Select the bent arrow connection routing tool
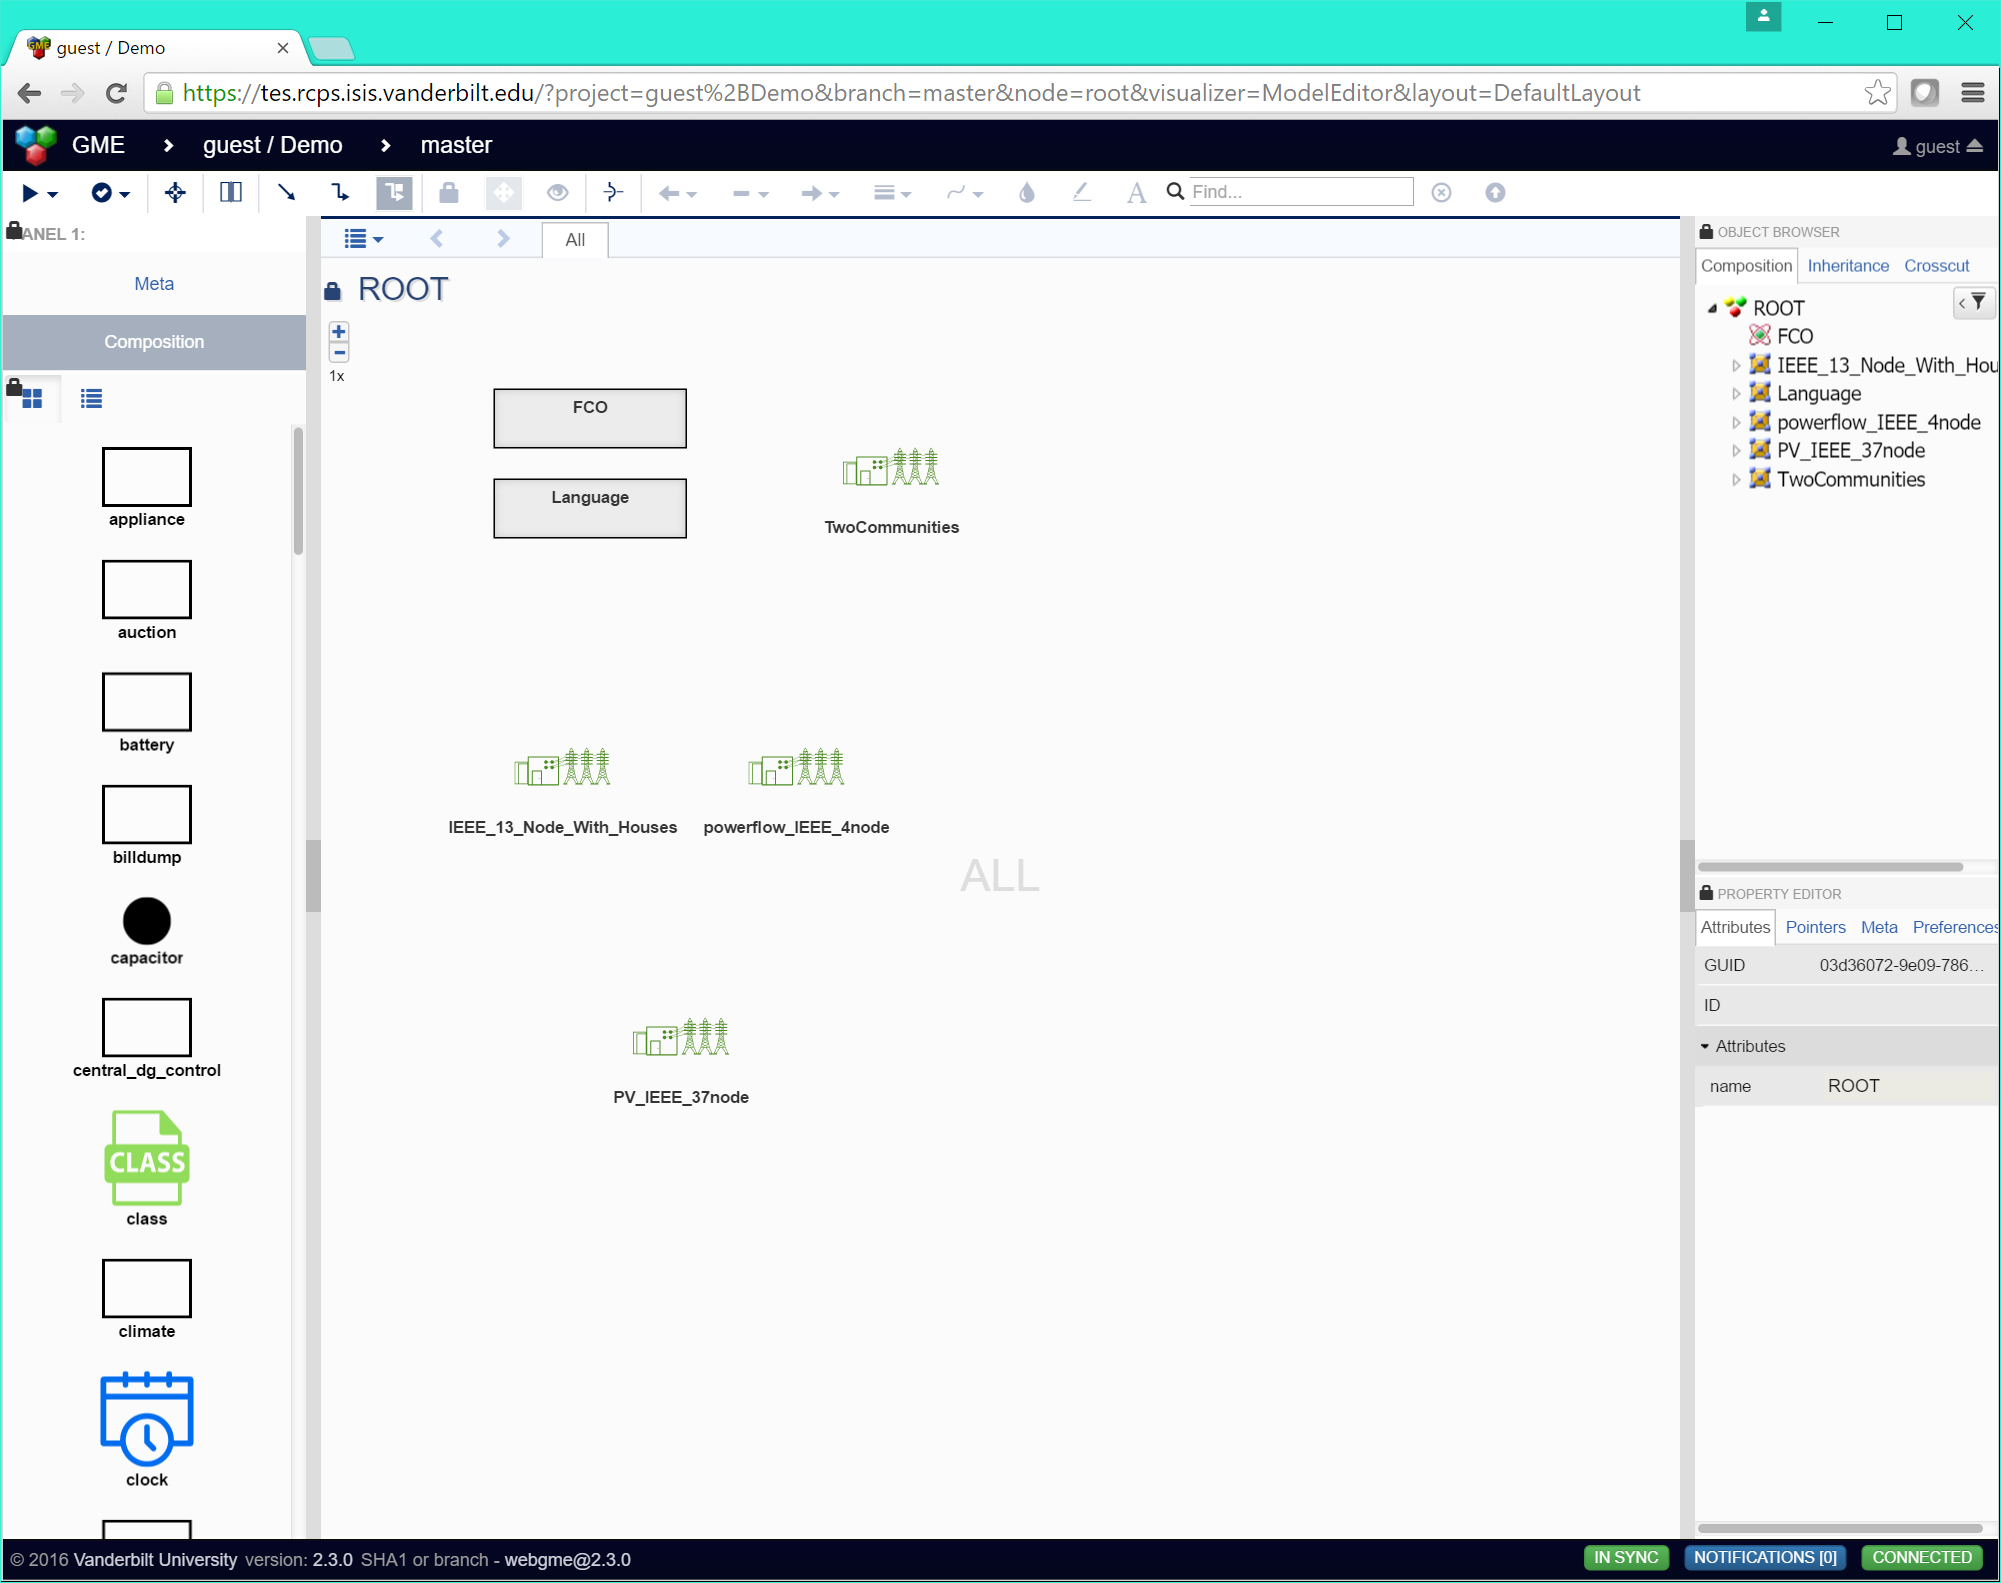 point(340,192)
